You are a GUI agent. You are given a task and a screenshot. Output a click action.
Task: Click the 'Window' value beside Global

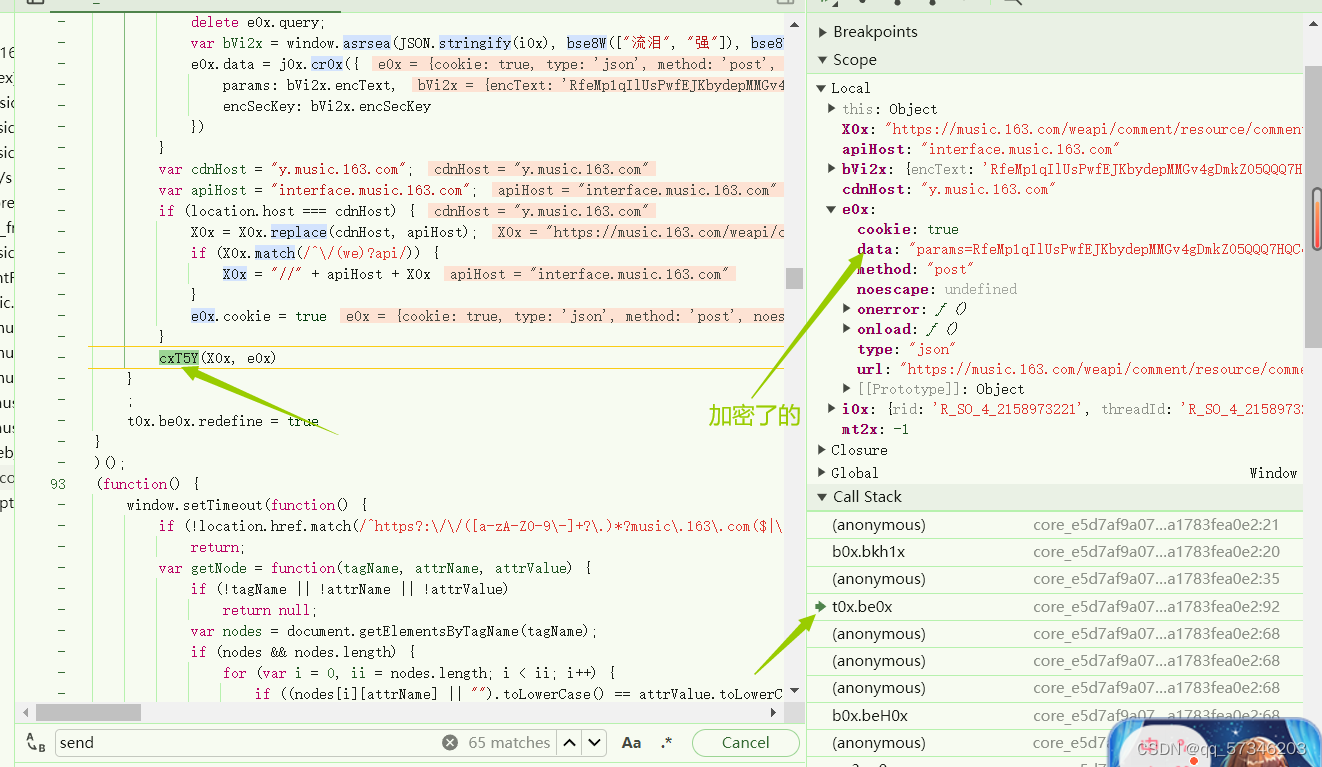coord(1273,473)
